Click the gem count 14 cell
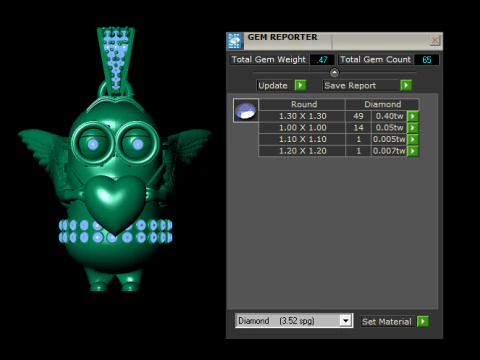 click(358, 128)
